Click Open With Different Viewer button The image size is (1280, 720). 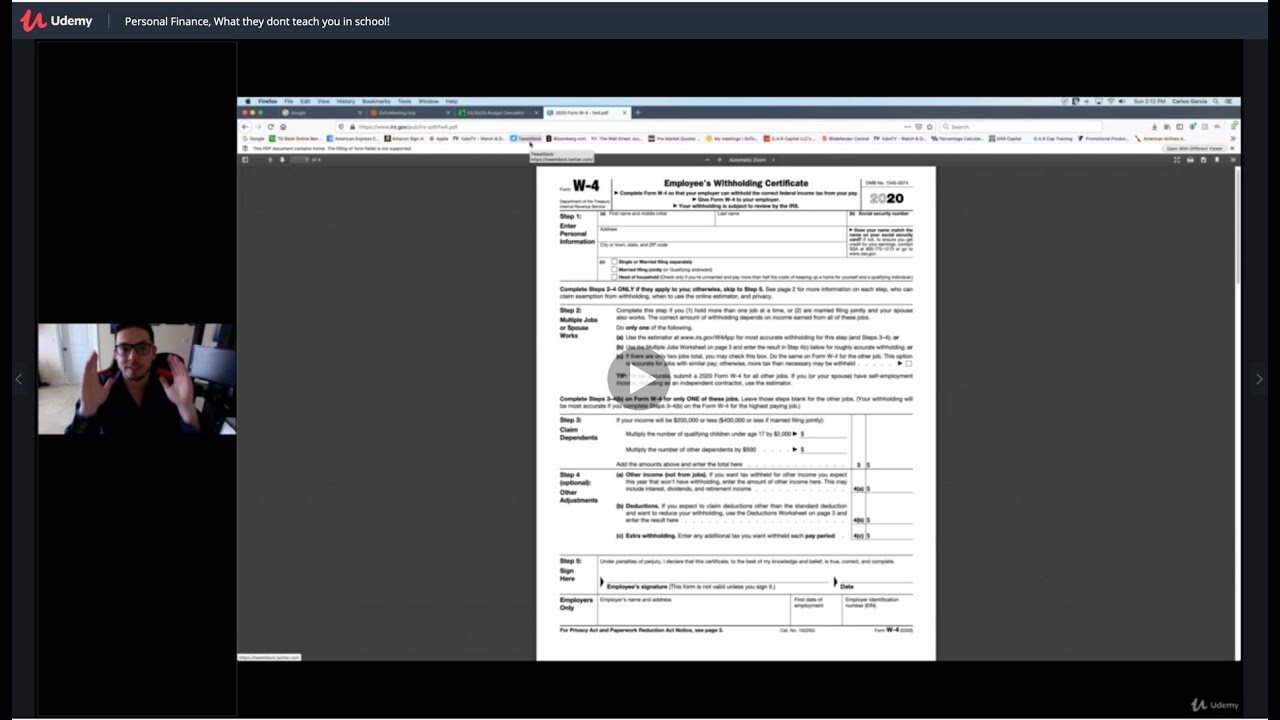click(1194, 148)
